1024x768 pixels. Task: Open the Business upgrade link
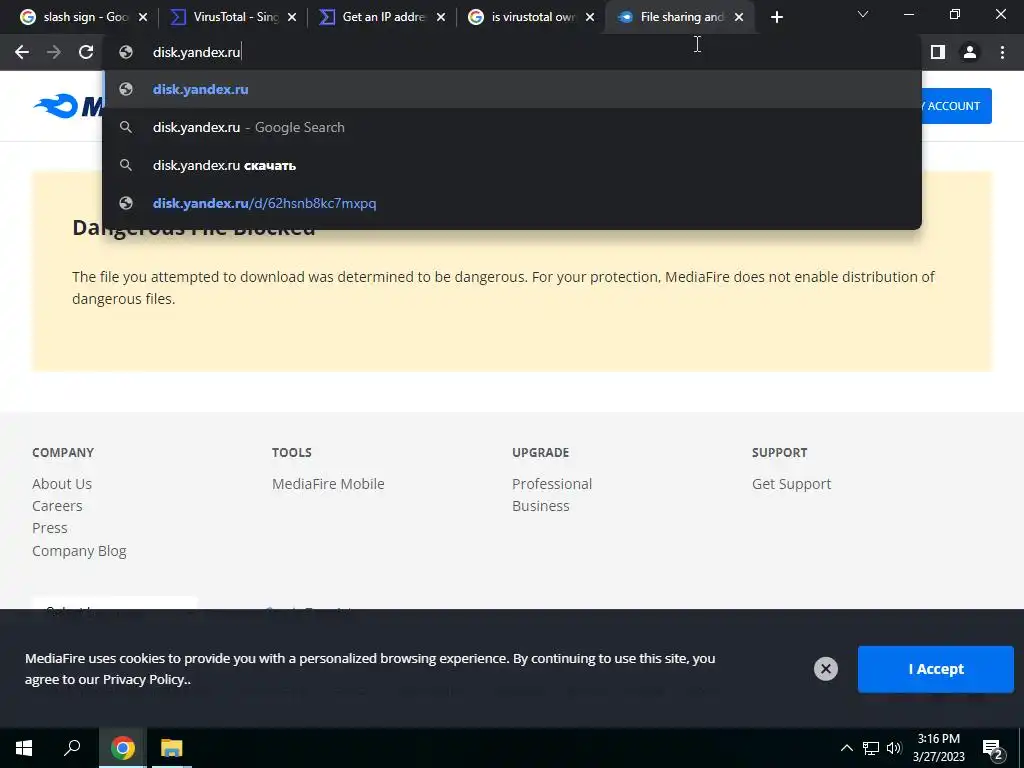click(541, 506)
